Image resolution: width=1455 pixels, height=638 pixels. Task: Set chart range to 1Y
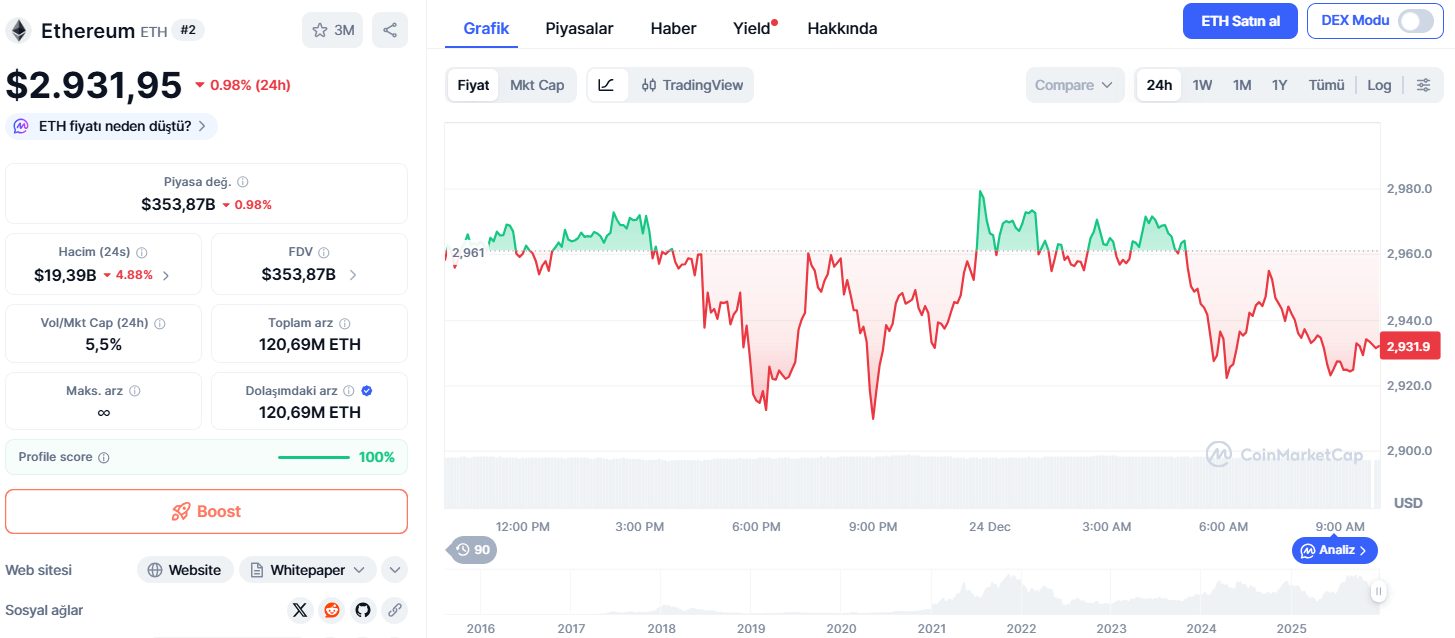(x=1279, y=85)
